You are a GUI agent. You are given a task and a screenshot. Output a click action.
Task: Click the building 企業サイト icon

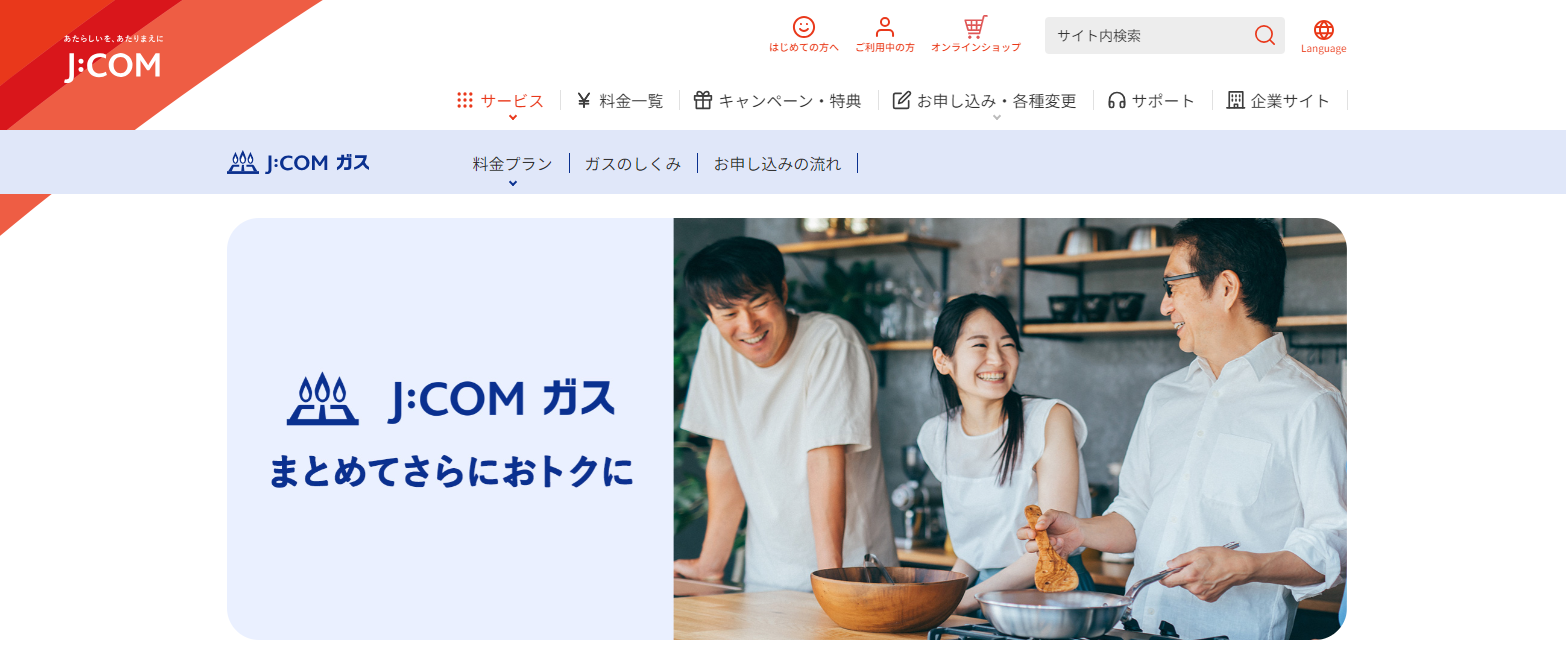click(1236, 100)
